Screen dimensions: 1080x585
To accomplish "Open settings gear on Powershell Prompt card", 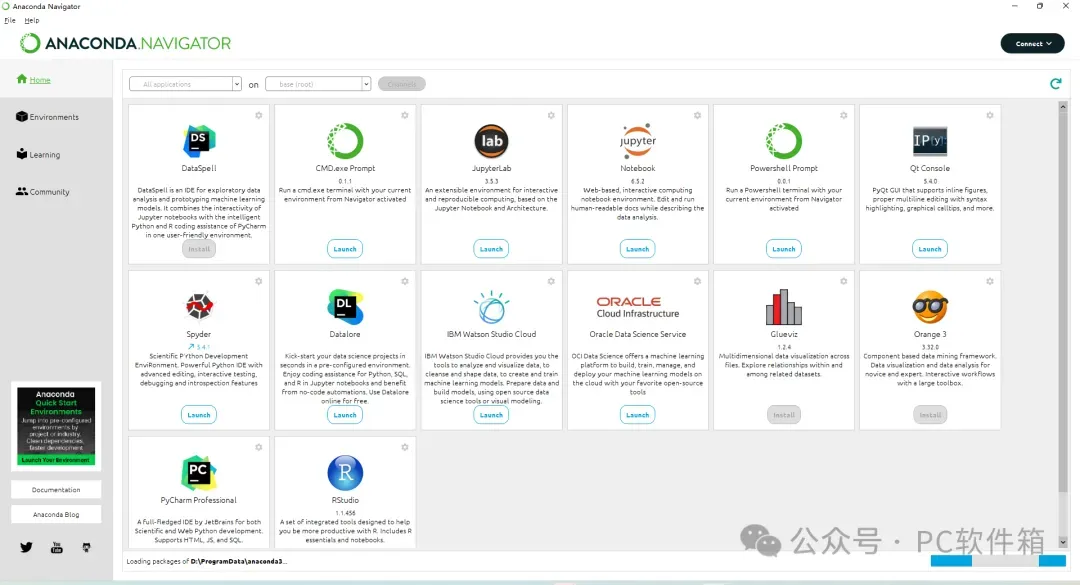I will coord(844,115).
